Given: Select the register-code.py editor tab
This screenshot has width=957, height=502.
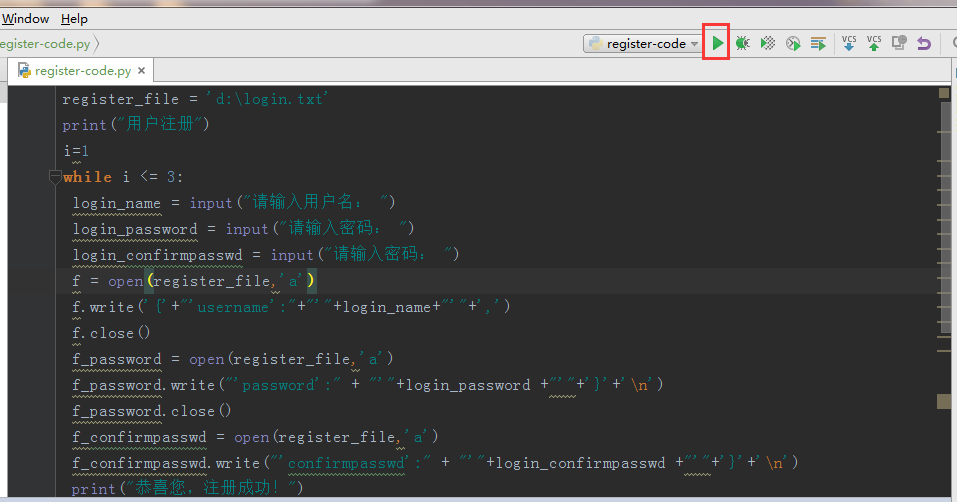Looking at the screenshot, I should point(79,71).
